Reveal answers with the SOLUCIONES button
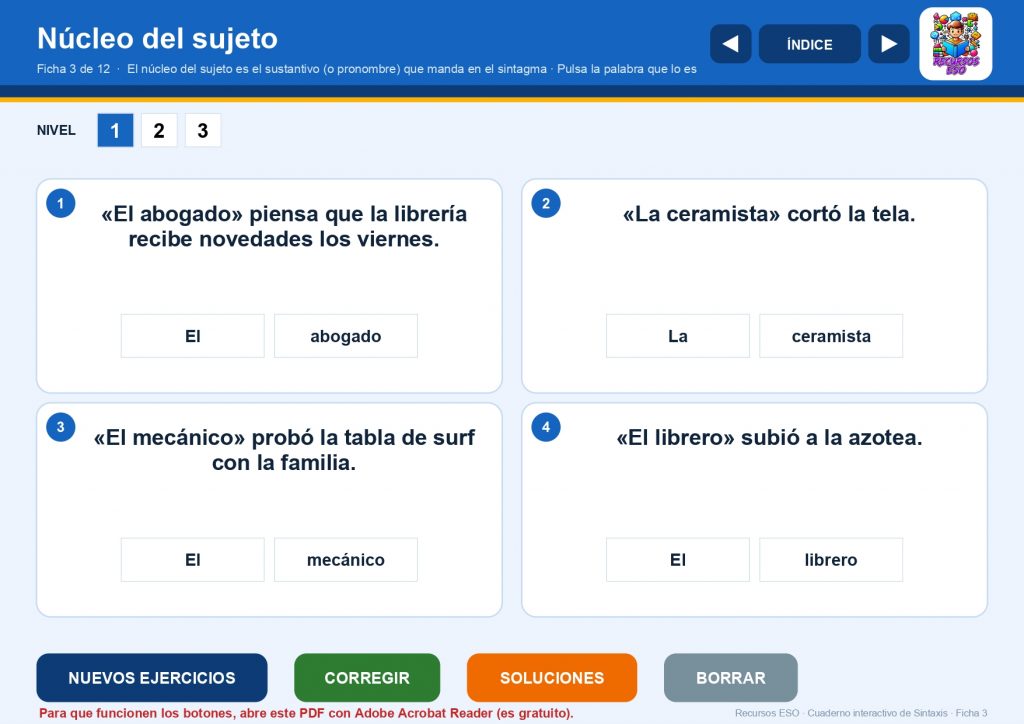The image size is (1024, 724). (552, 678)
